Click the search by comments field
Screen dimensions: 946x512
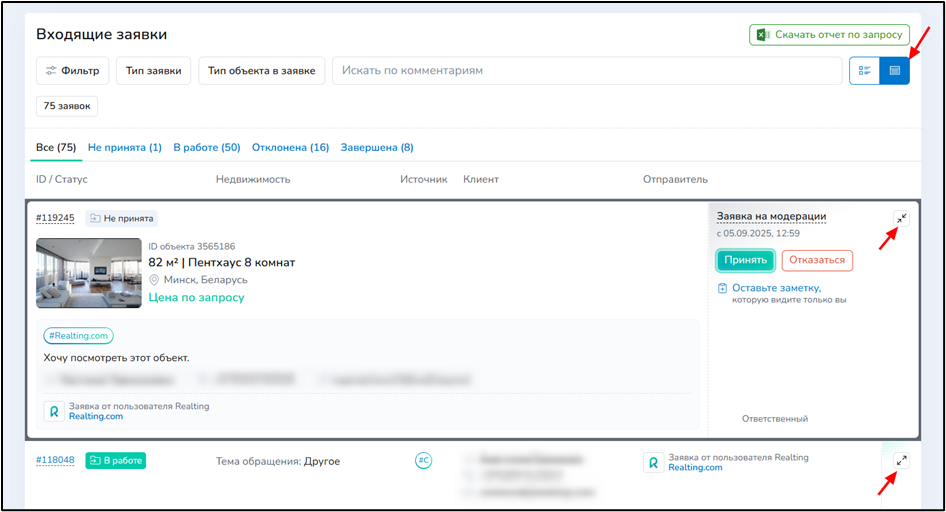pos(586,71)
